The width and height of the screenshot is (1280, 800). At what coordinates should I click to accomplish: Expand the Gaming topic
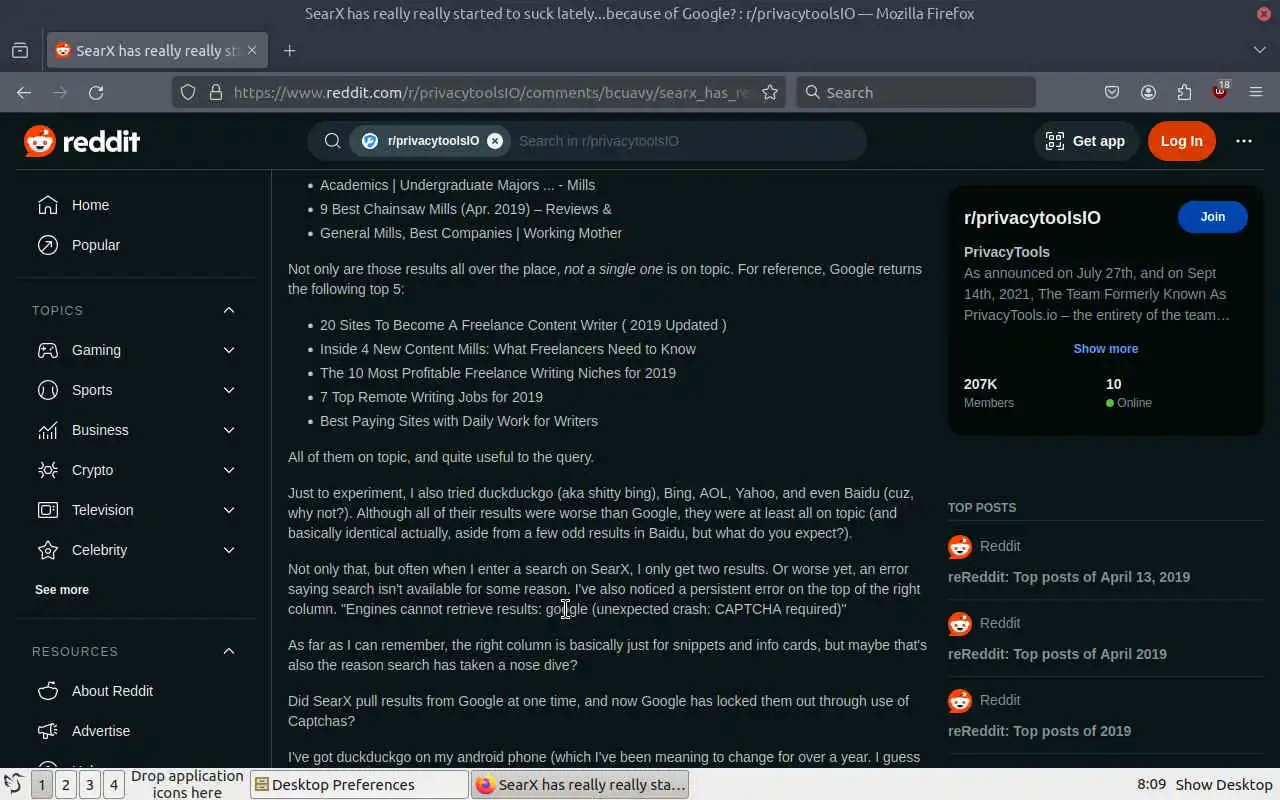click(229, 350)
